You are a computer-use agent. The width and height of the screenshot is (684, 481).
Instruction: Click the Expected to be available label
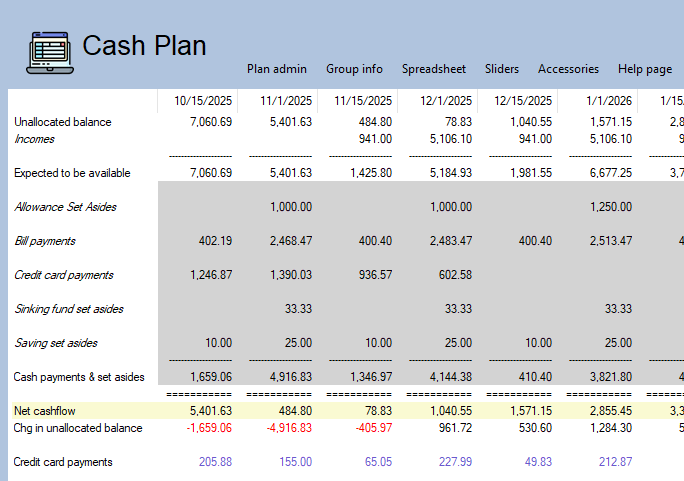coord(72,173)
